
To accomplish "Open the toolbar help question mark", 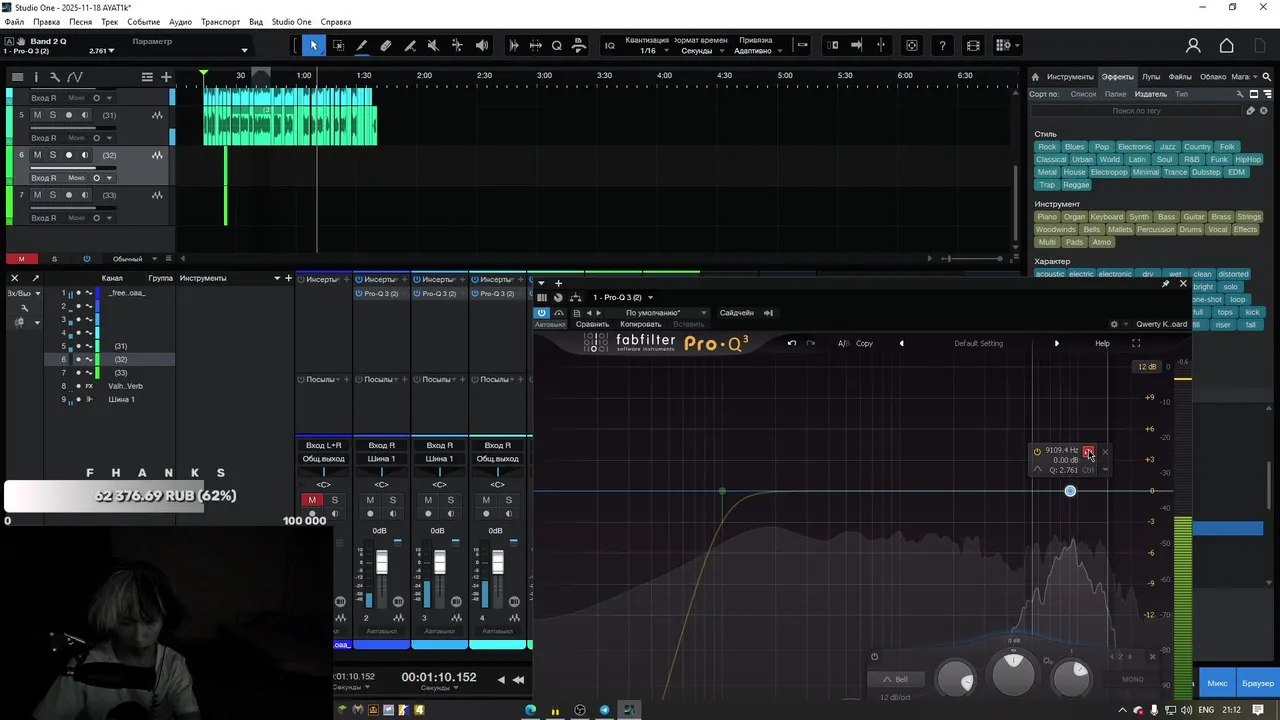I will (x=942, y=45).
